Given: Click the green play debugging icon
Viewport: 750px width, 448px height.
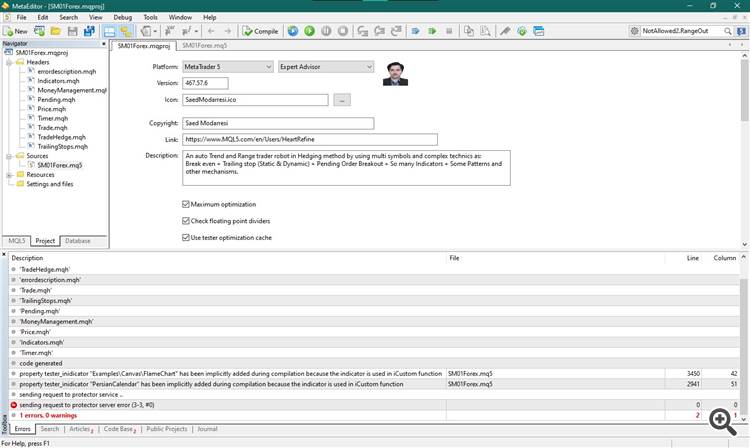Looking at the screenshot, I should point(309,31).
